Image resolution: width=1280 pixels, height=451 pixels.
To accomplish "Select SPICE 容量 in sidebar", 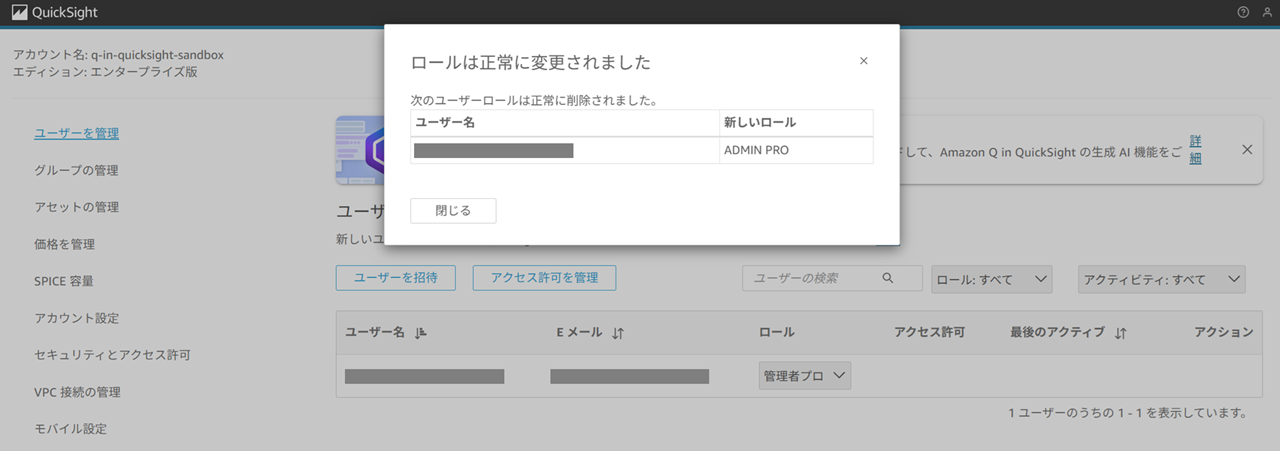I will point(64,281).
